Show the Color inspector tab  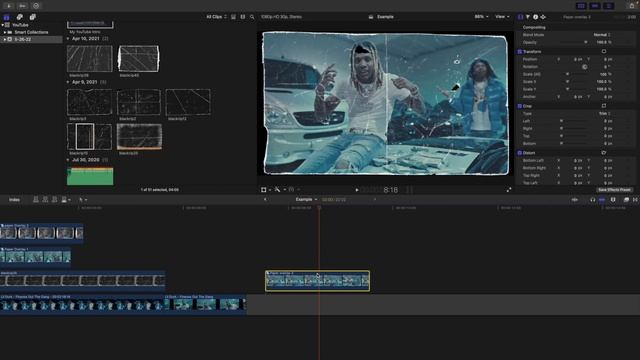point(528,17)
